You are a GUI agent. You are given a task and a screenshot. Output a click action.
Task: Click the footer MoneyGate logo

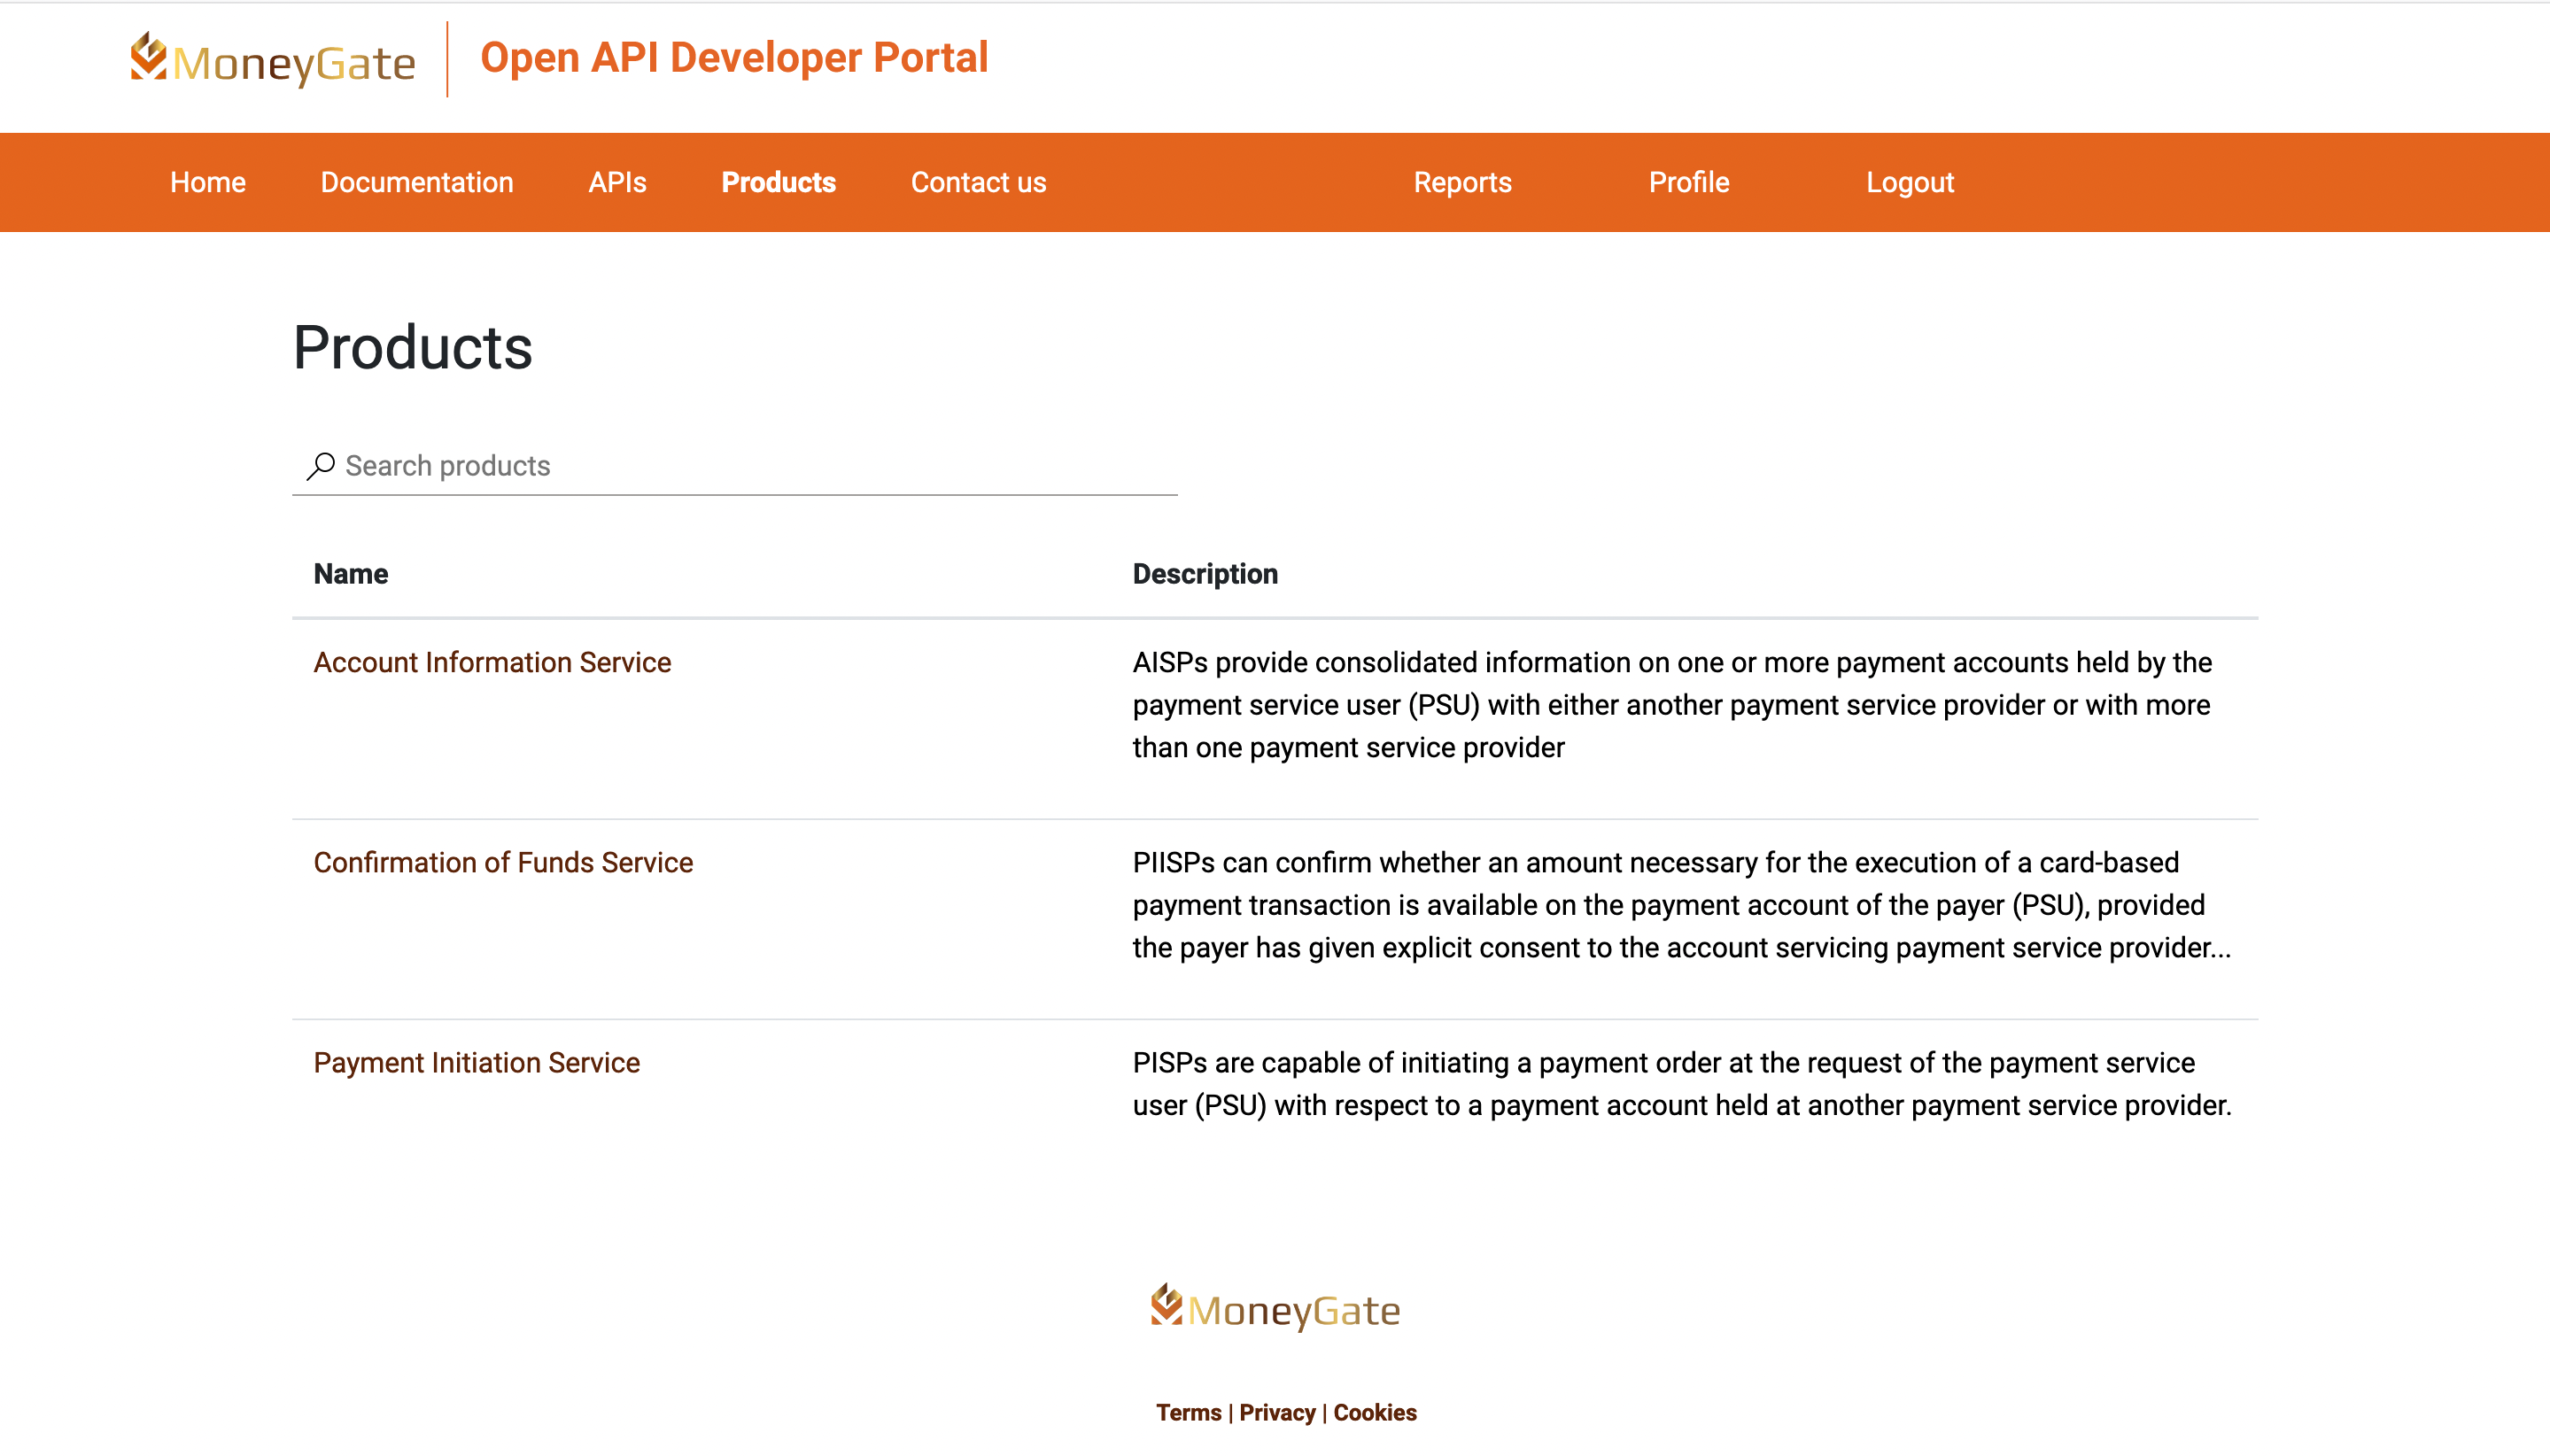click(1275, 1308)
